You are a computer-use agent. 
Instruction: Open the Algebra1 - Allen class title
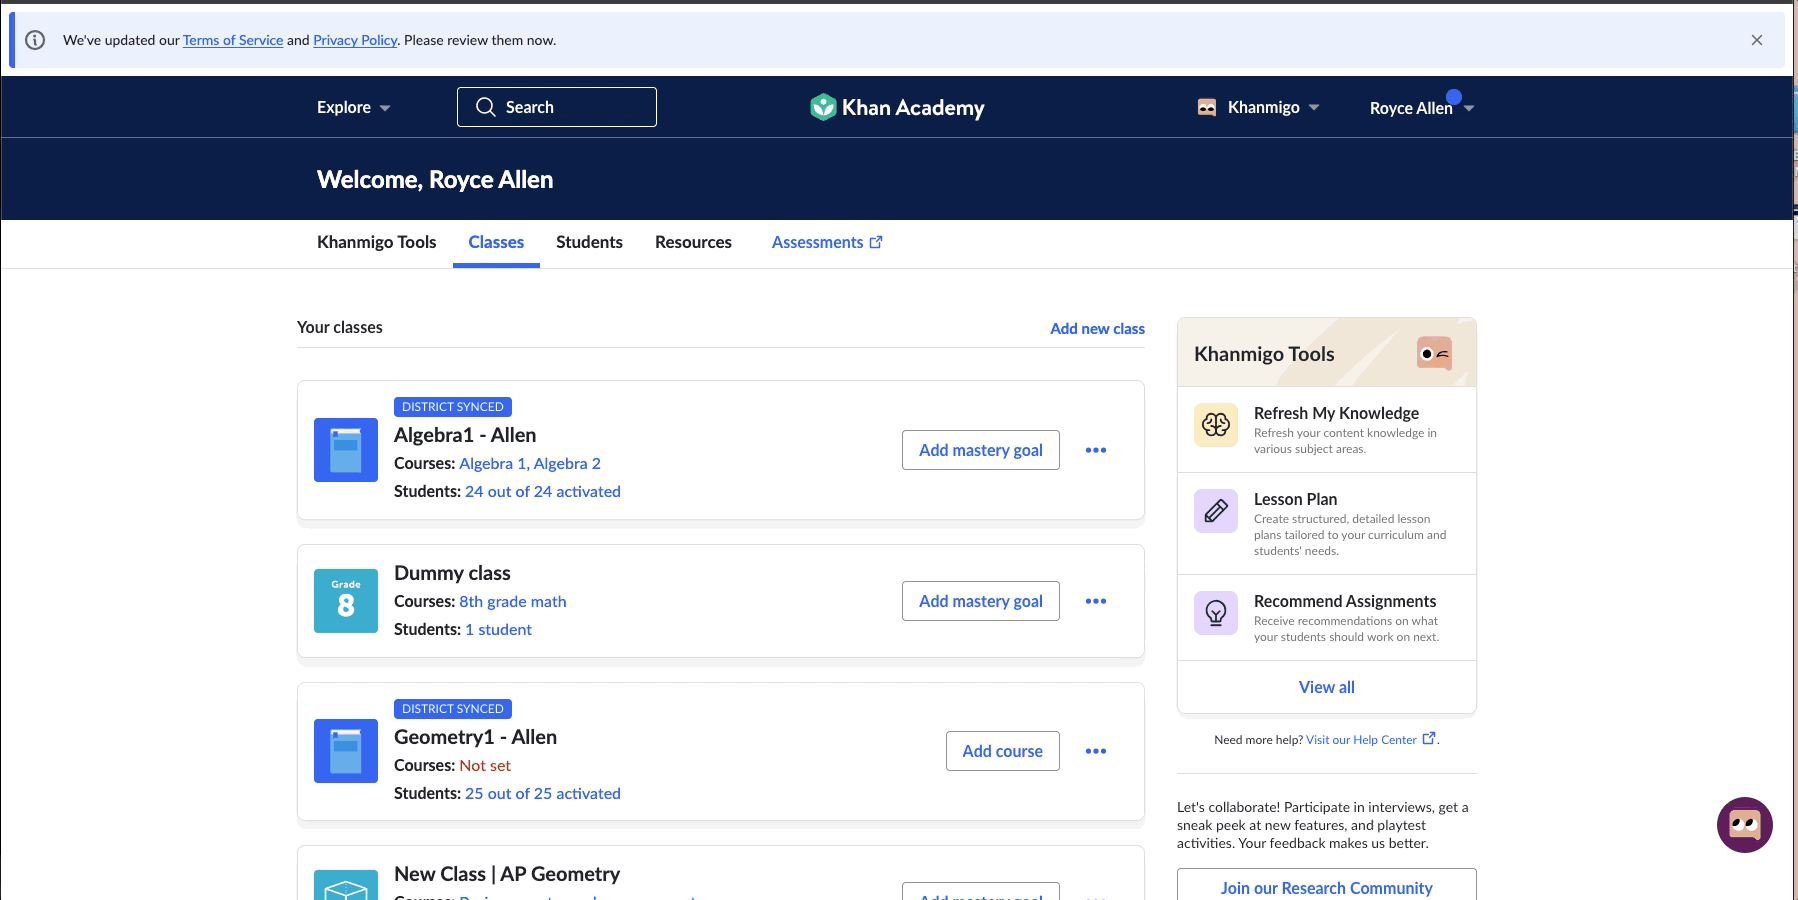coord(465,435)
